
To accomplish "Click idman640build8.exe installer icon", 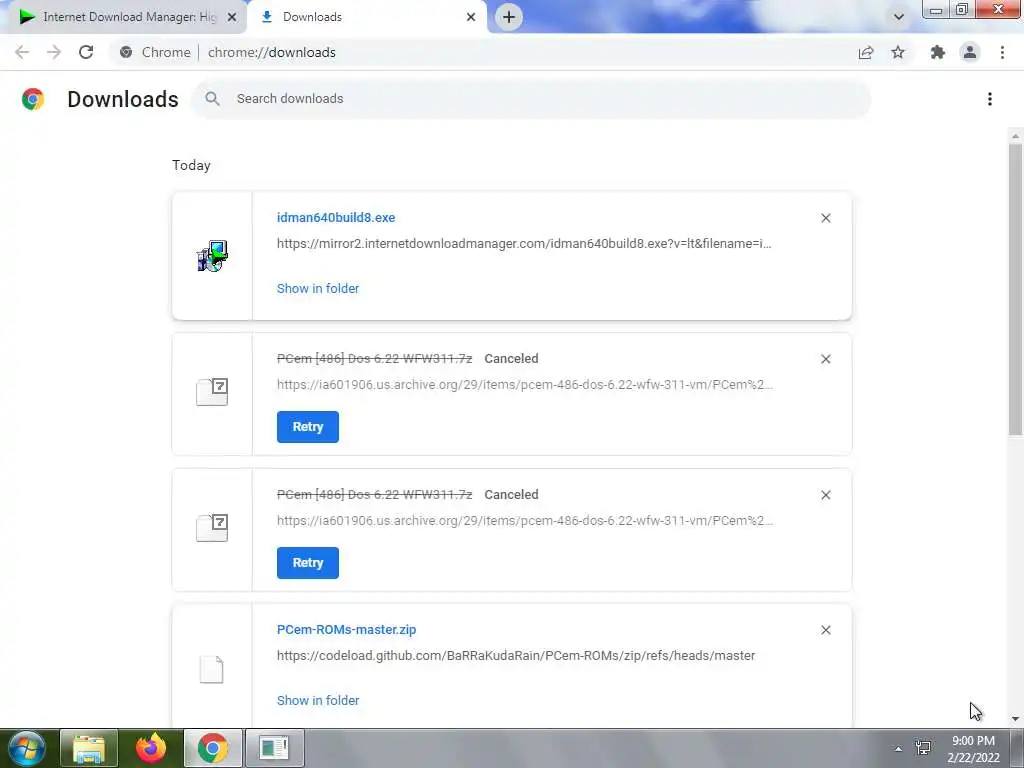I will 212,256.
